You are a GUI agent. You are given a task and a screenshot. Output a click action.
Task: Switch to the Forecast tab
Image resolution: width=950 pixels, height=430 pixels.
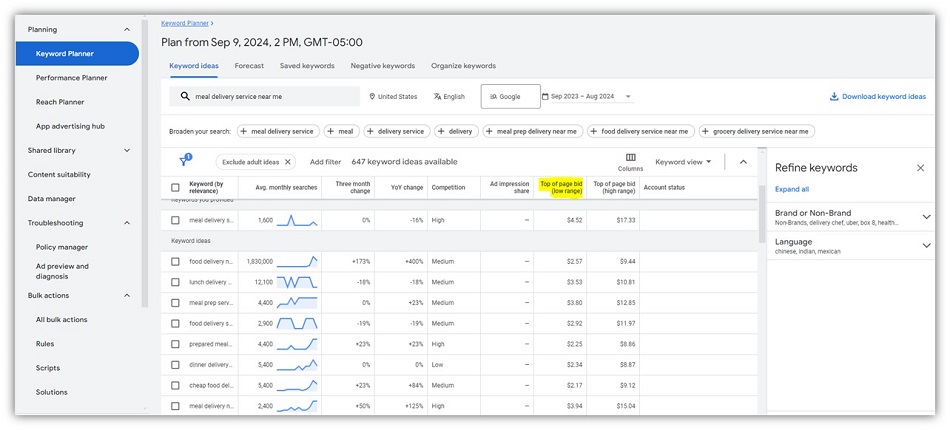pos(249,66)
